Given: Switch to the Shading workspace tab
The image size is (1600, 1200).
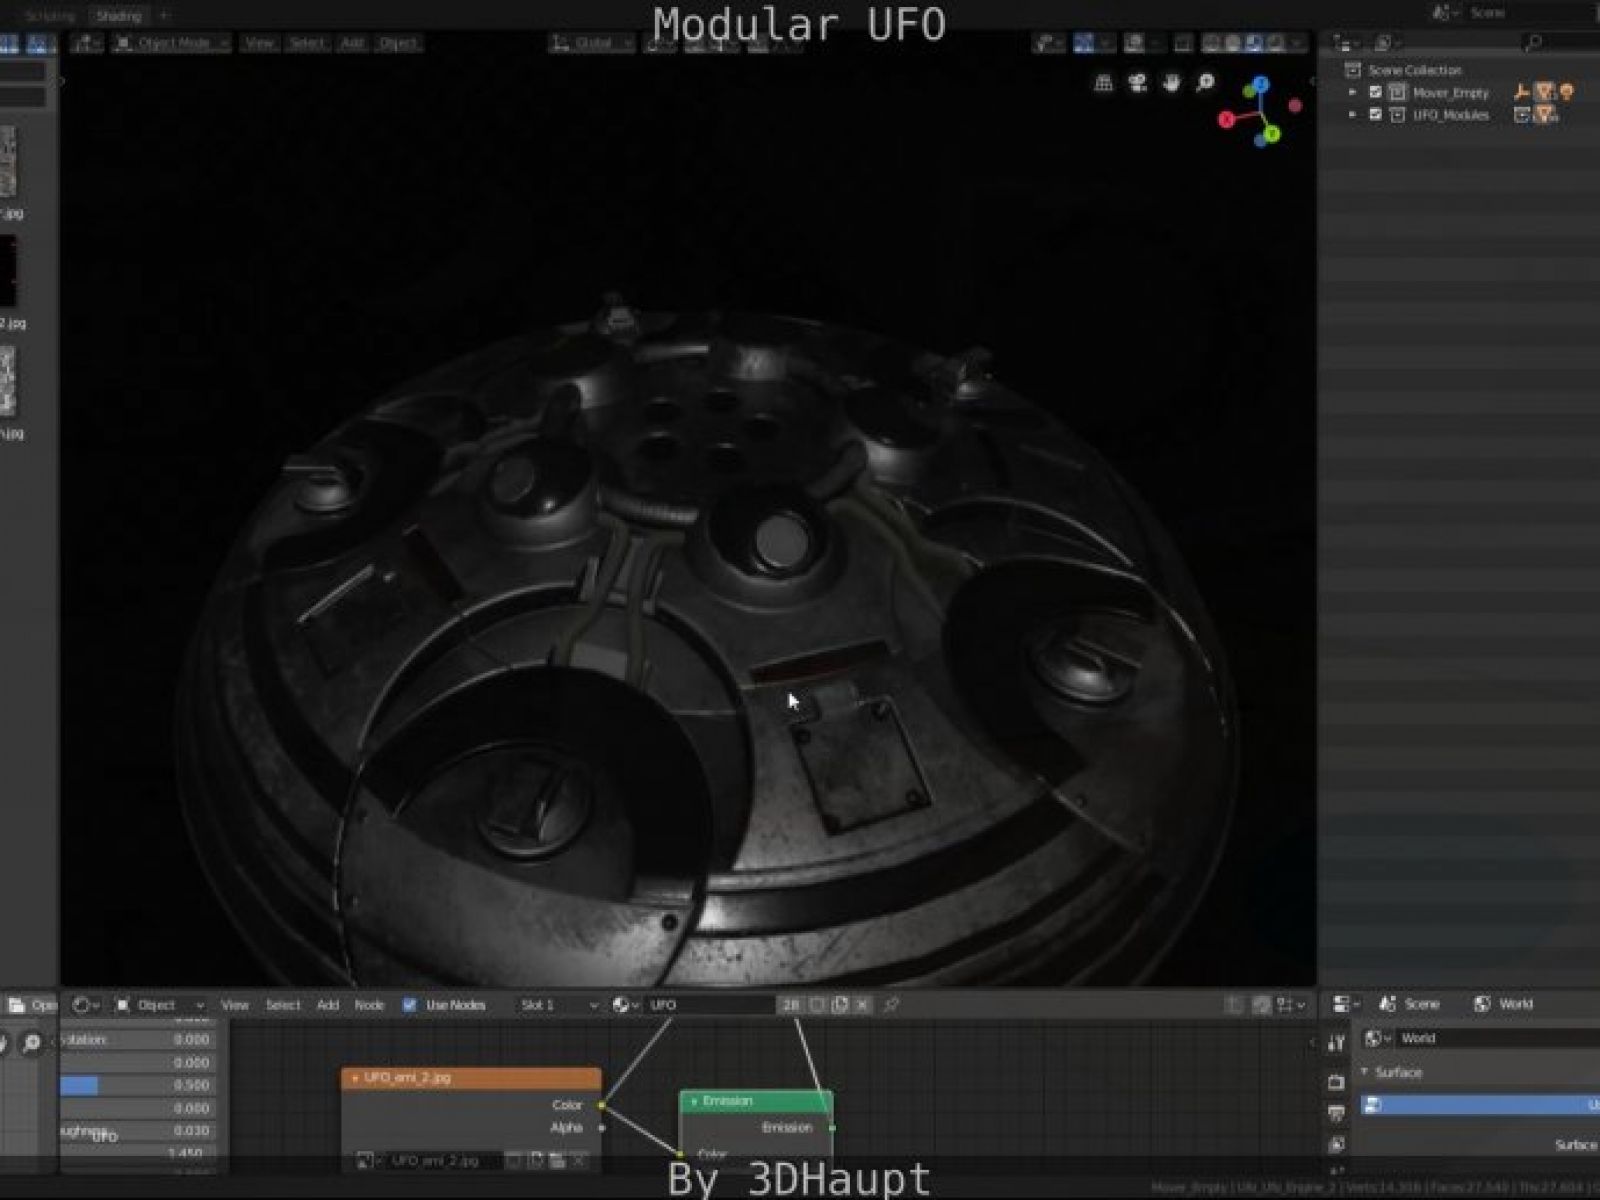Looking at the screenshot, I should pyautogui.click(x=118, y=16).
